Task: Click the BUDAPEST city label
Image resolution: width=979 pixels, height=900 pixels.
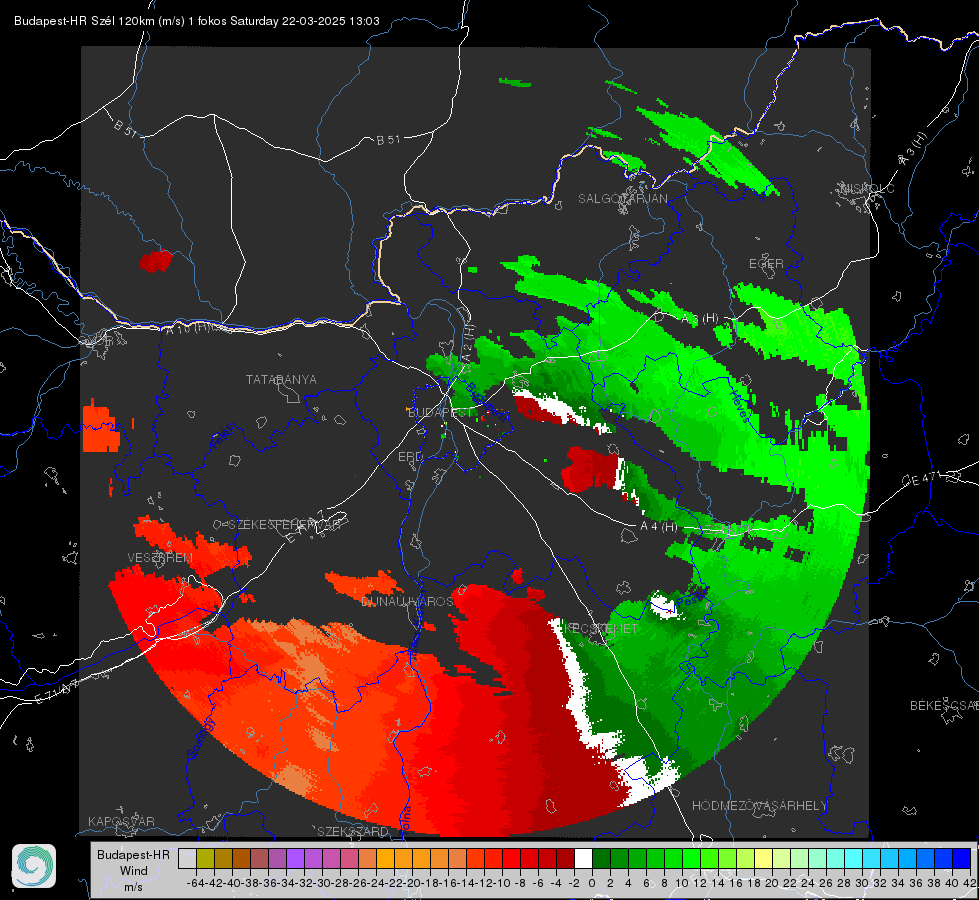Action: [440, 413]
